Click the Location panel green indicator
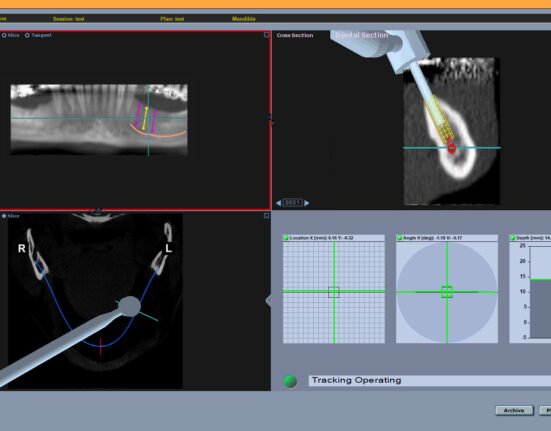This screenshot has width=551, height=431. point(286,238)
